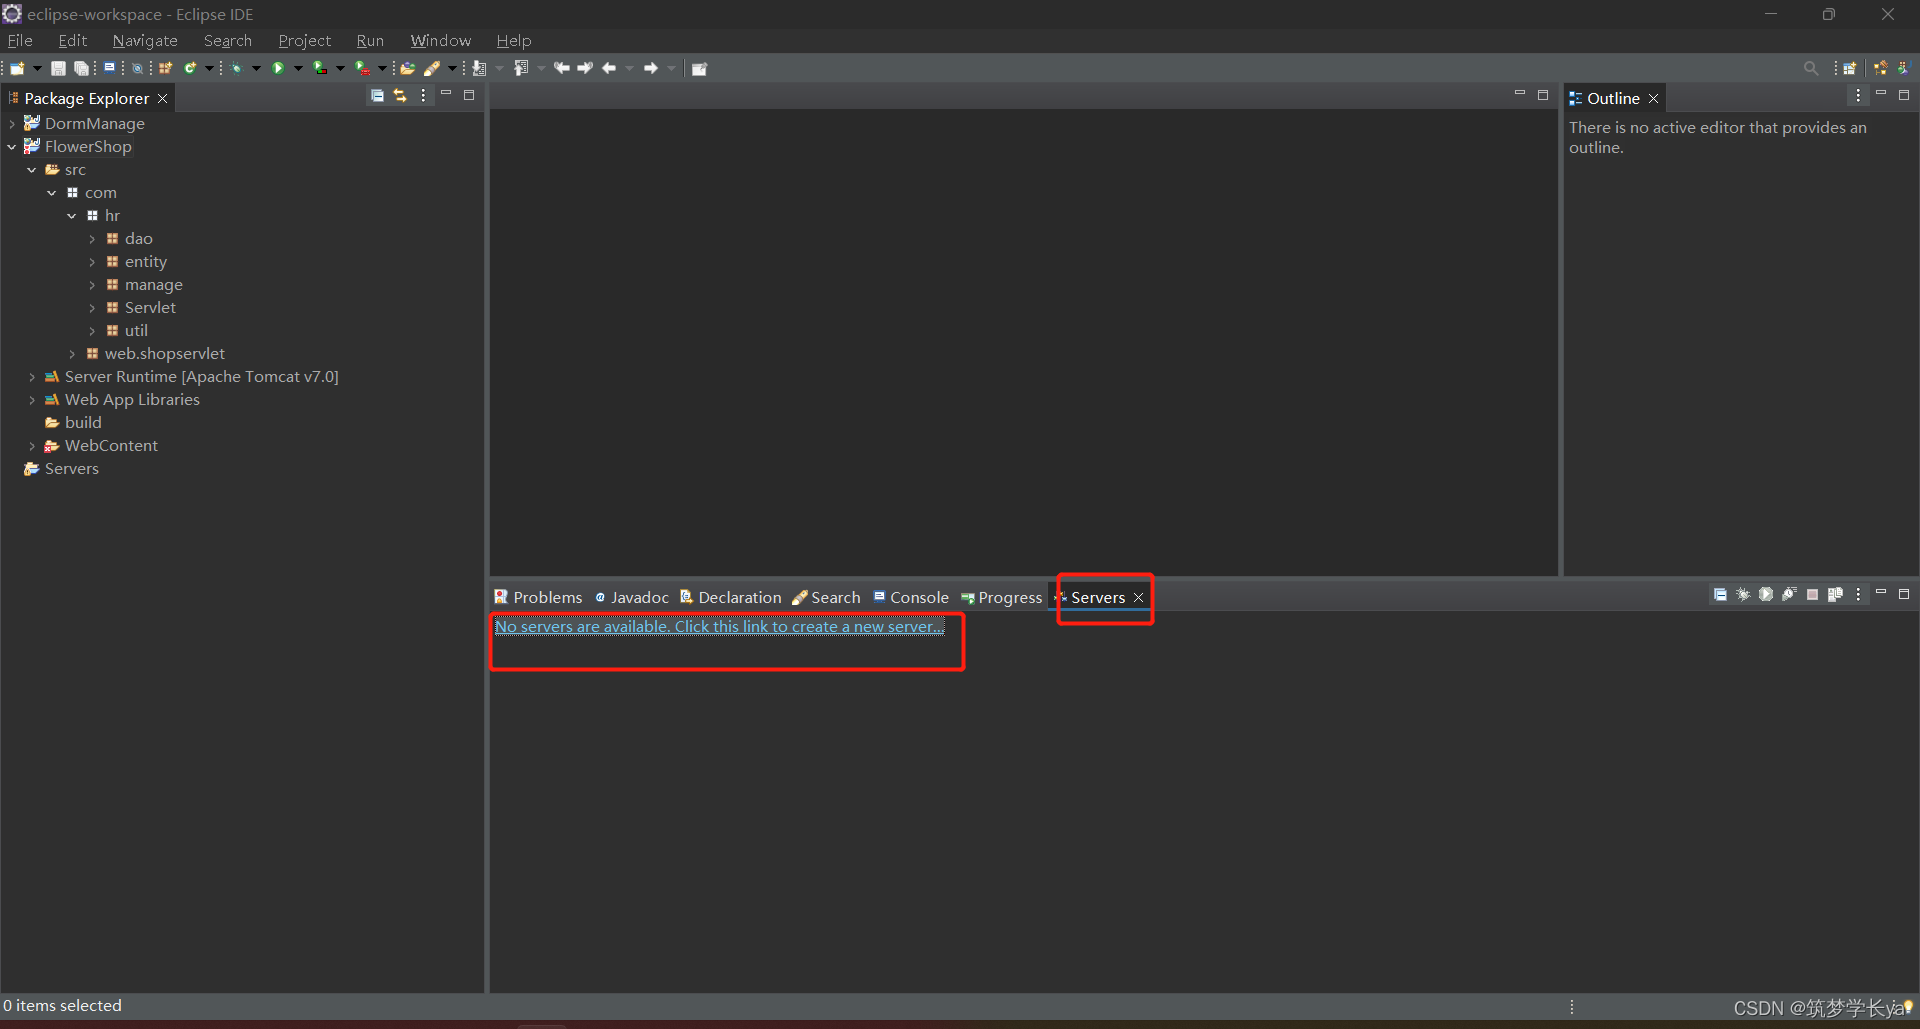Click the Start server icon in Servers view
This screenshot has width=1920, height=1029.
pyautogui.click(x=1766, y=594)
